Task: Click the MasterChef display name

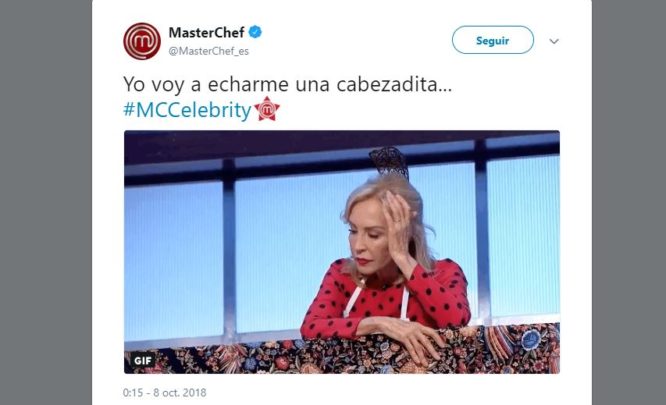Action: [x=206, y=32]
